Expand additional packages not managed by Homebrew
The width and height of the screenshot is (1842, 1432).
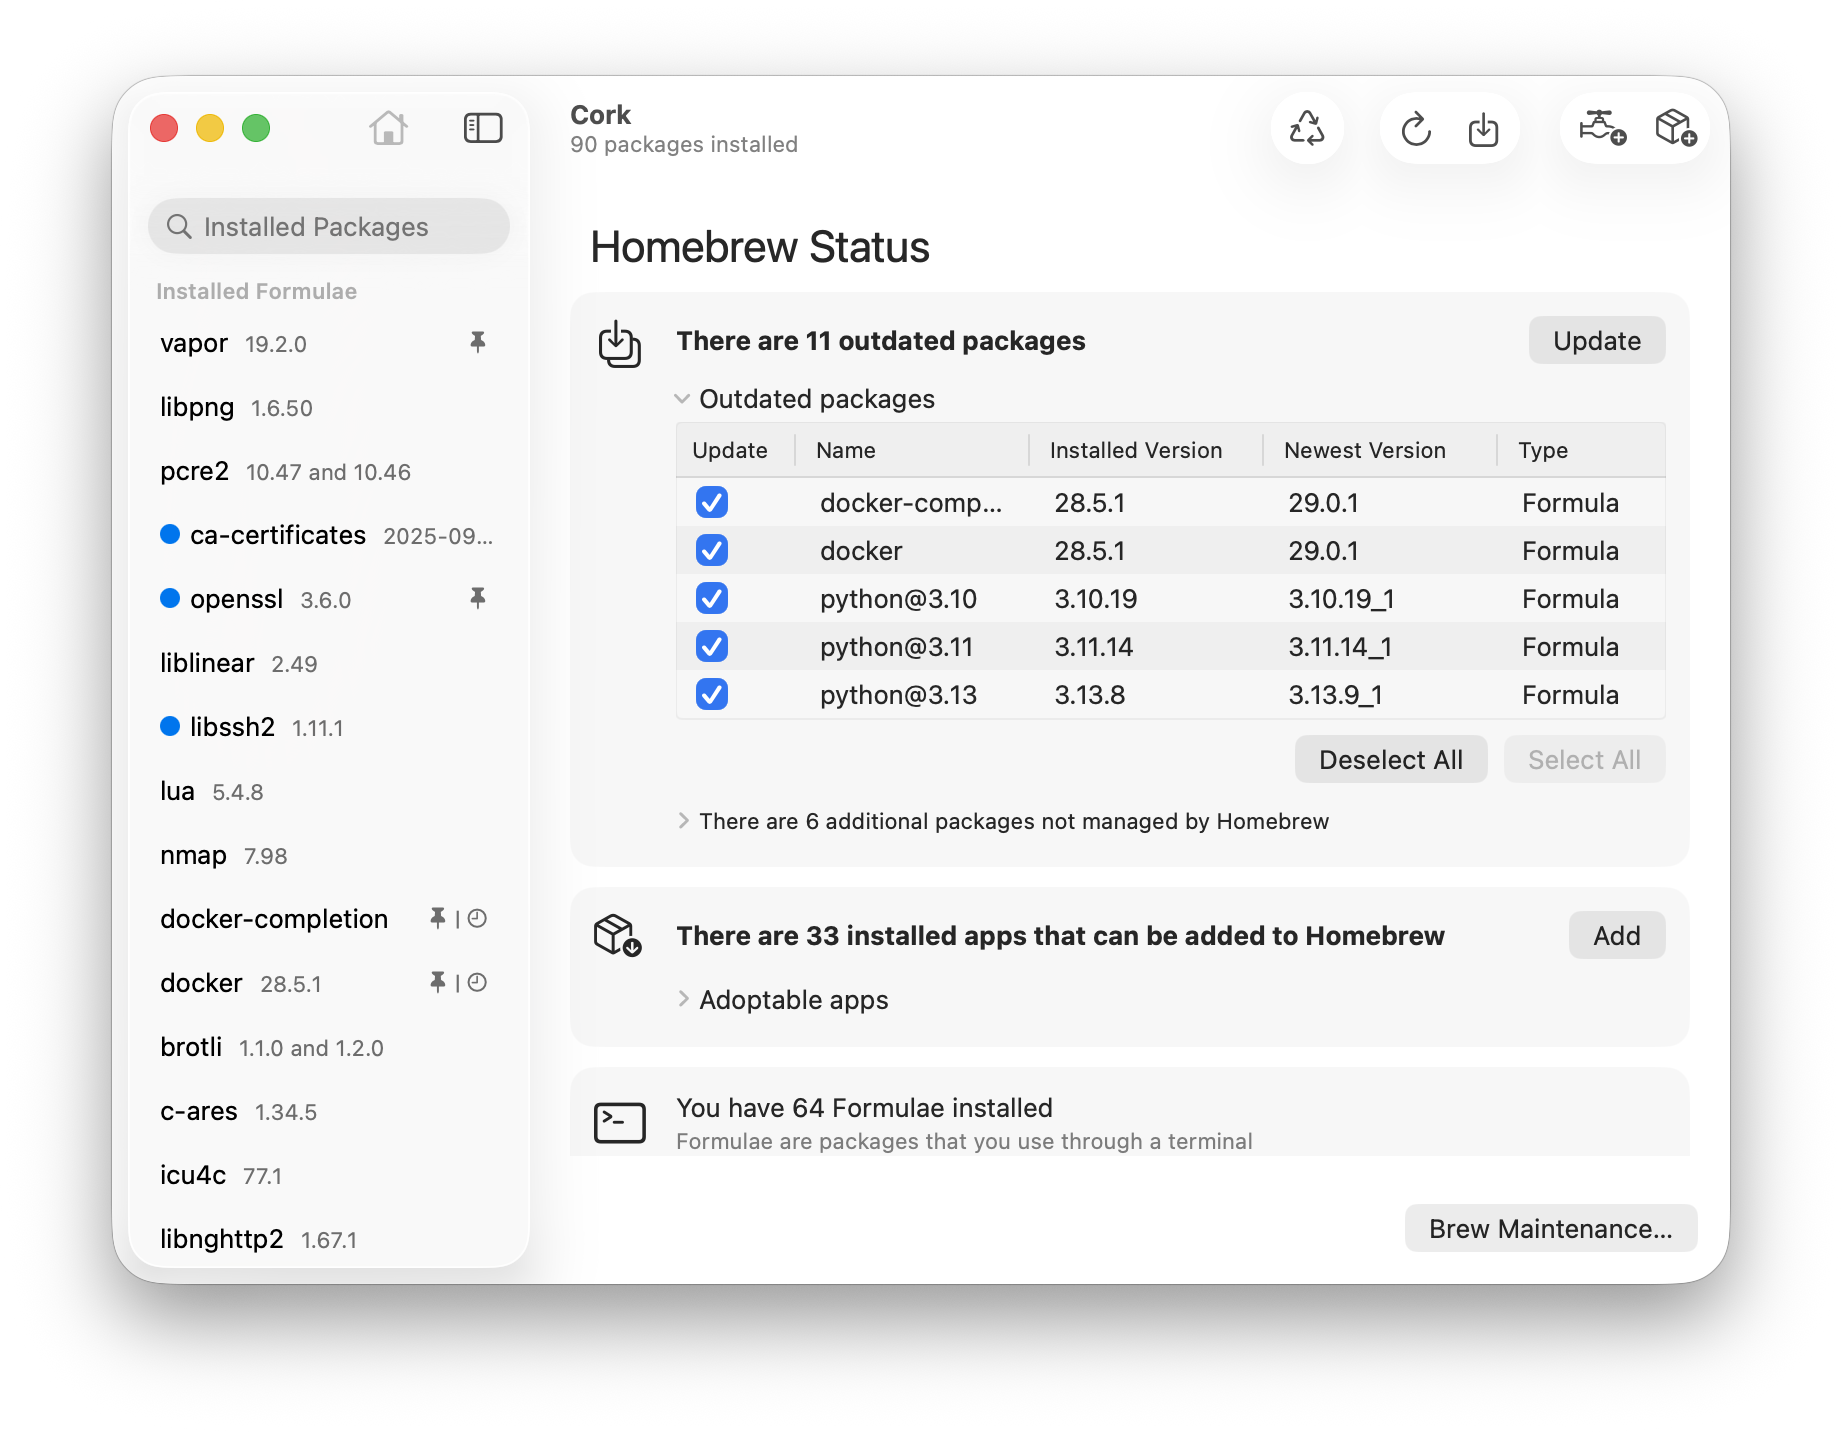point(684,821)
